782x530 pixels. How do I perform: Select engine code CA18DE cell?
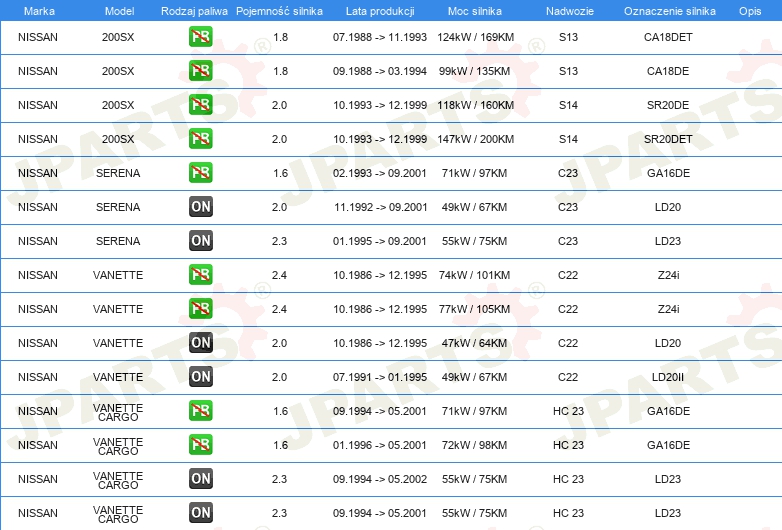(668, 71)
